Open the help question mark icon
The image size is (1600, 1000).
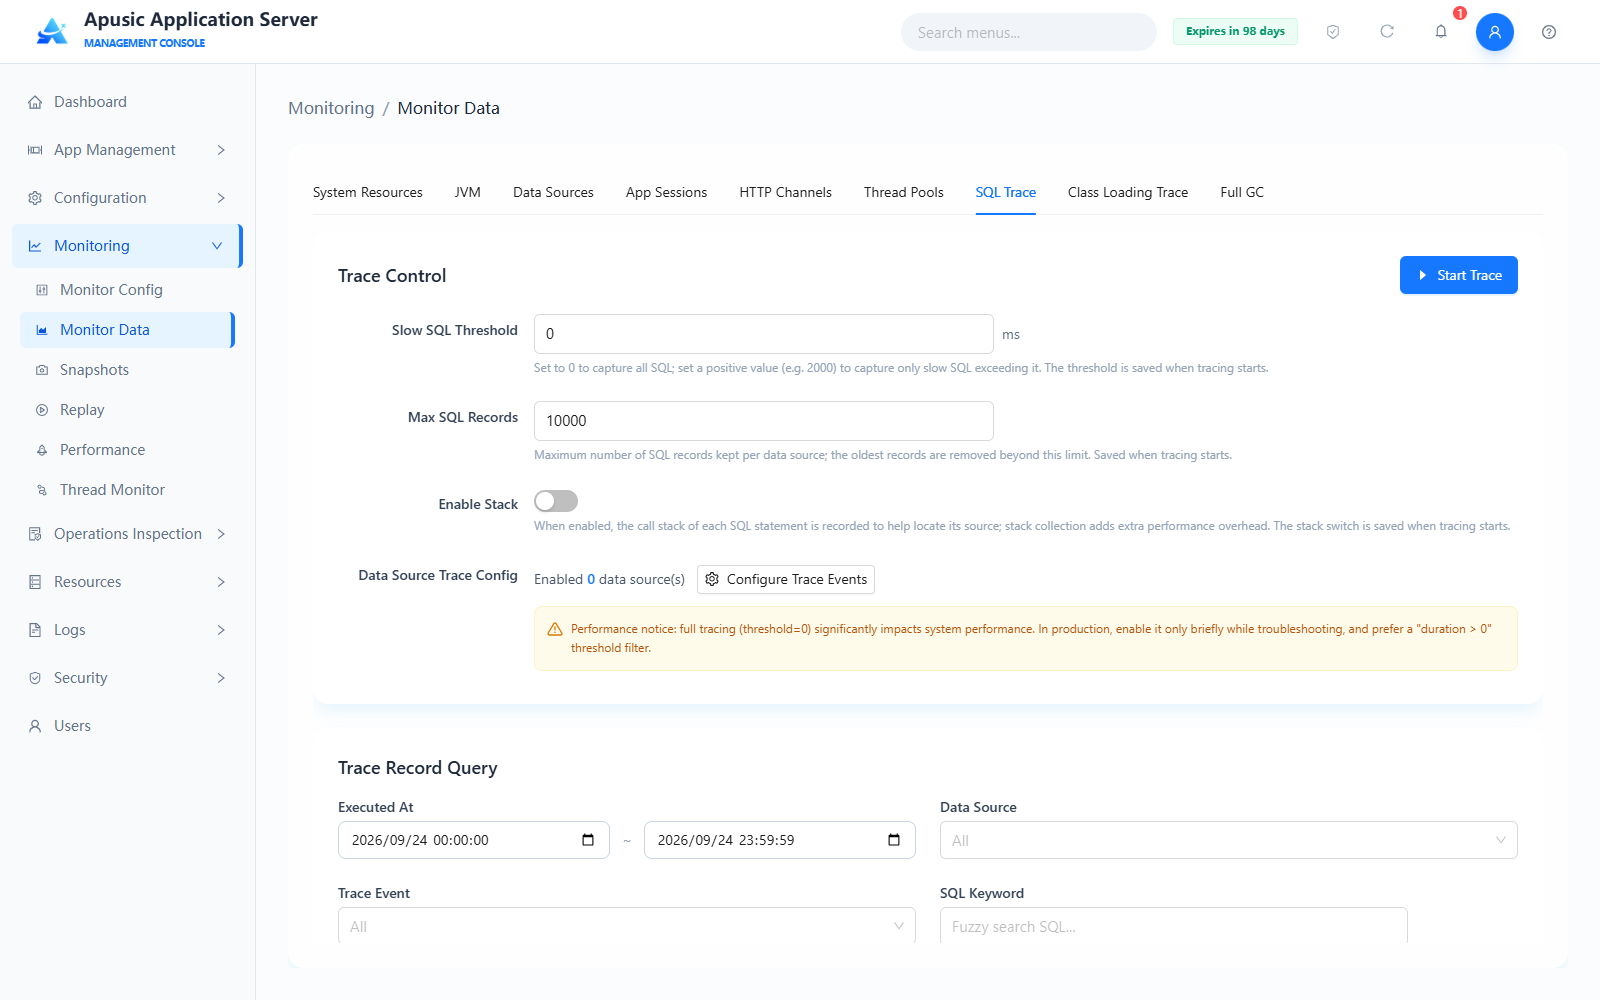(x=1549, y=32)
